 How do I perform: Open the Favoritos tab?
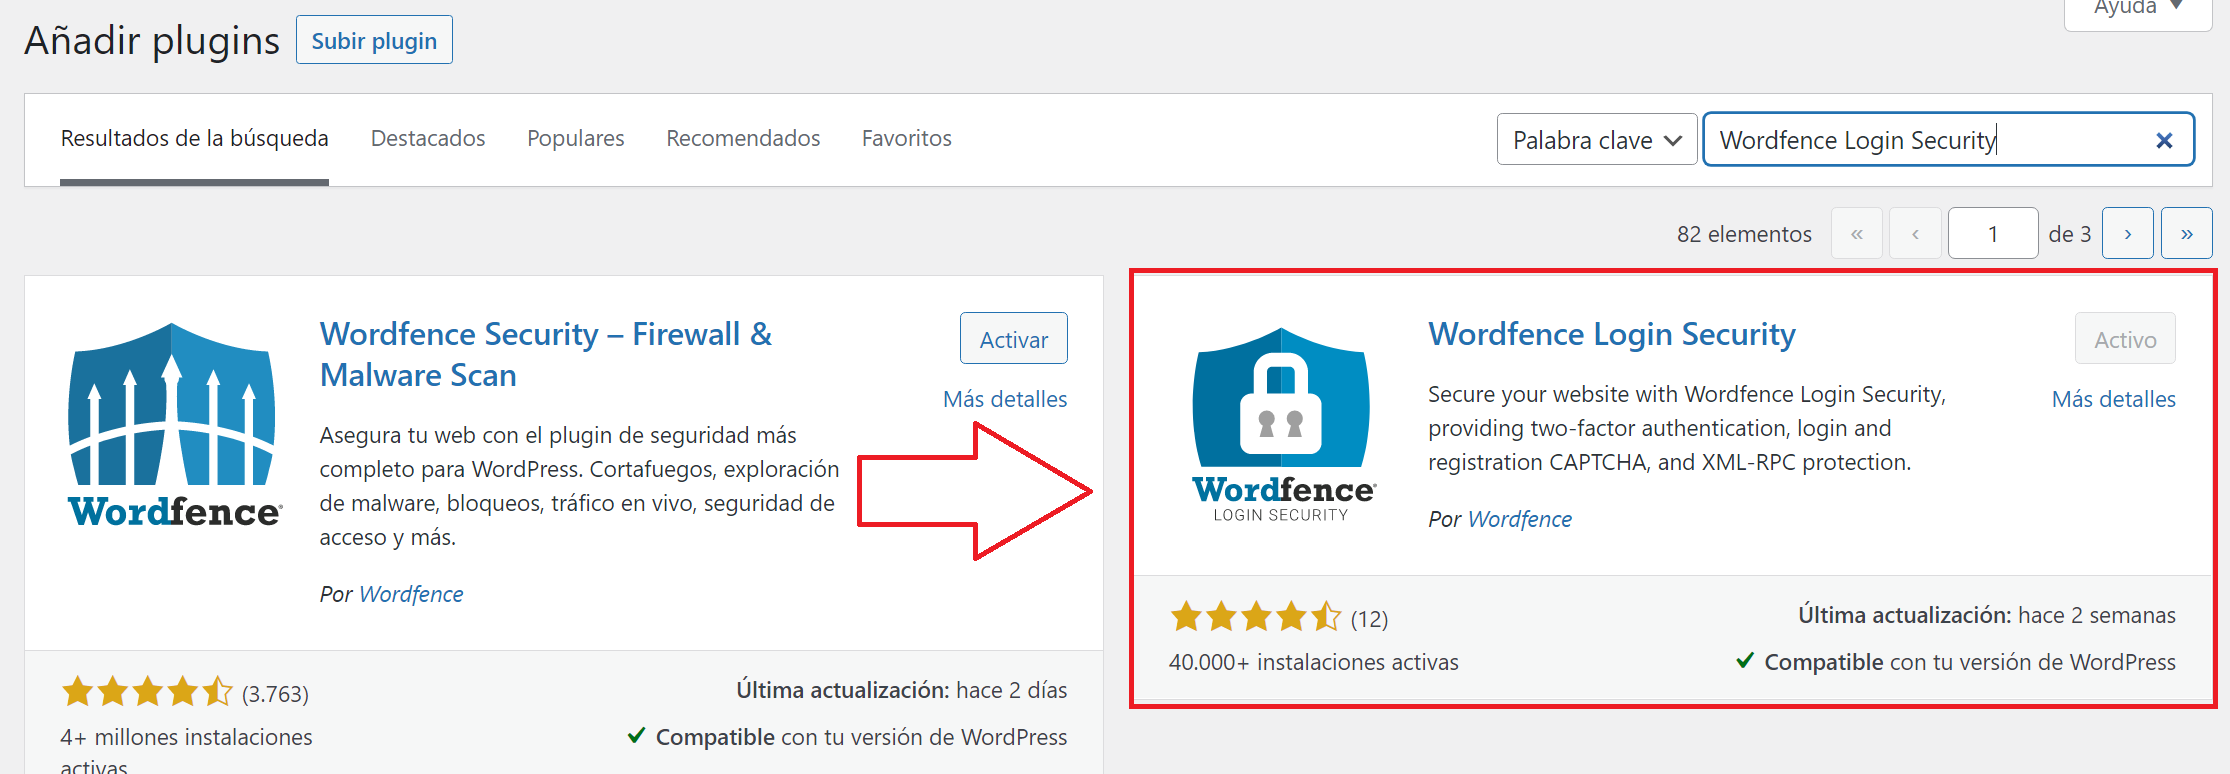click(x=907, y=138)
